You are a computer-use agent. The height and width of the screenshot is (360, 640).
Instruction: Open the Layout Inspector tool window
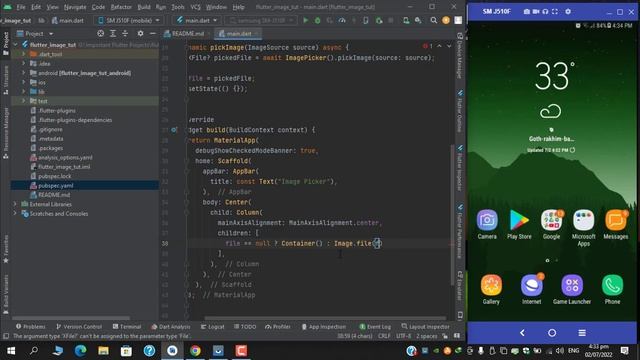(425, 327)
